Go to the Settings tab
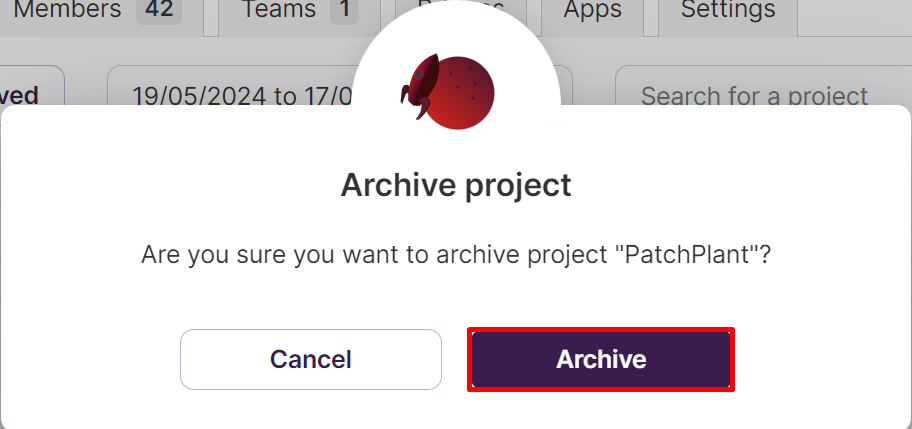 [x=728, y=12]
